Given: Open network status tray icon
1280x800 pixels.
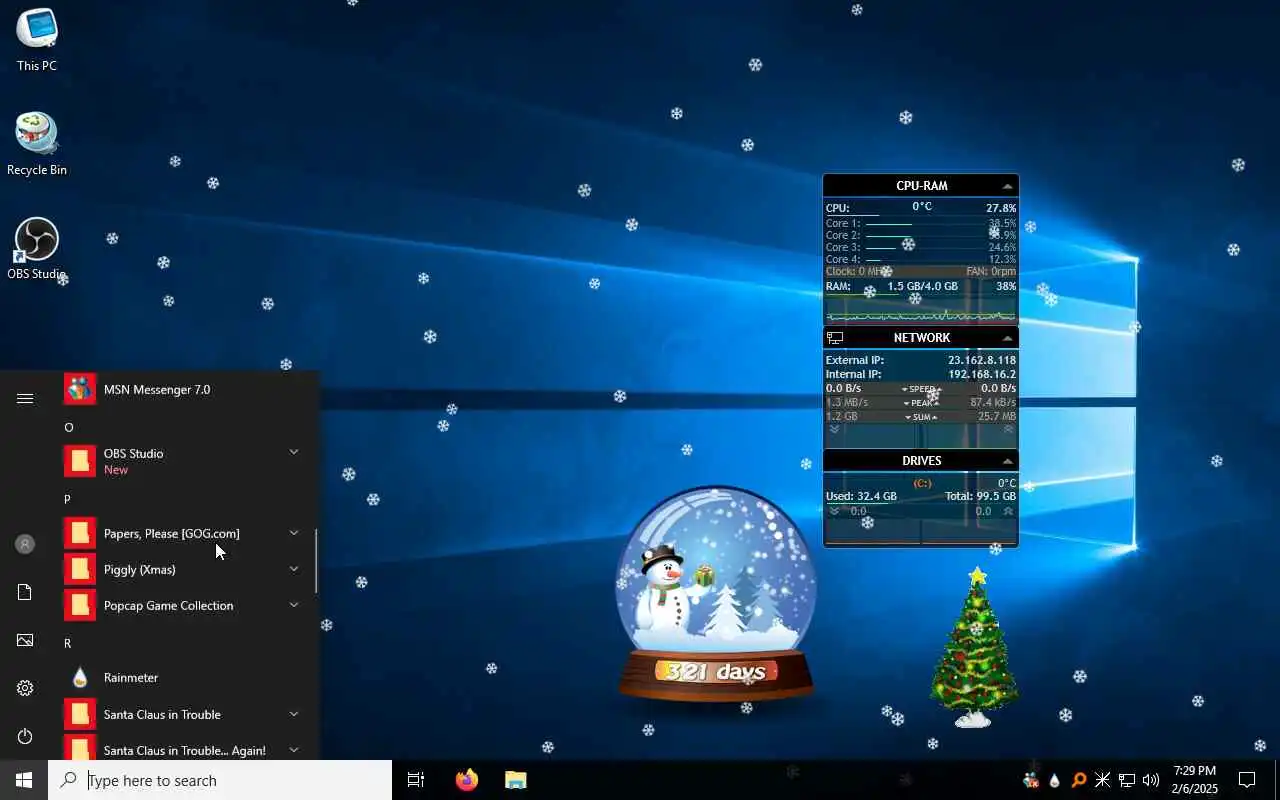Looking at the screenshot, I should [x=1126, y=780].
